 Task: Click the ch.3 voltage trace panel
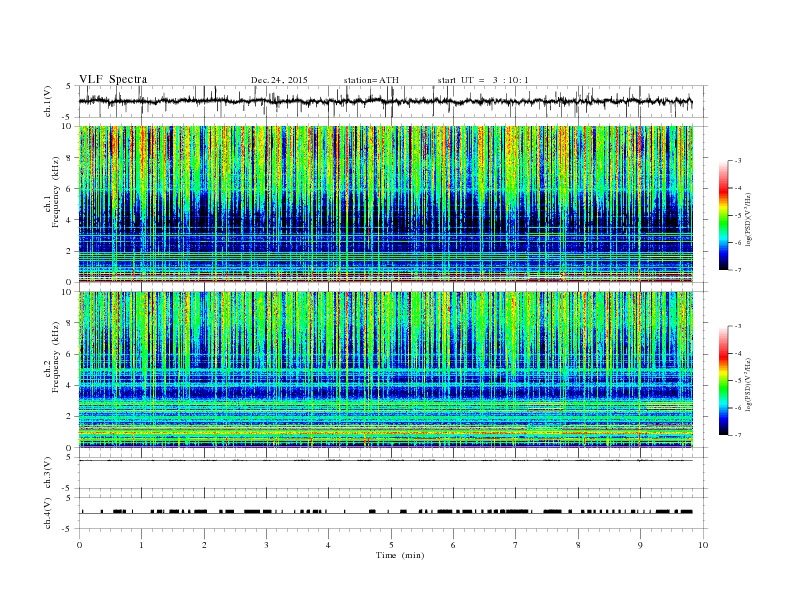click(393, 473)
